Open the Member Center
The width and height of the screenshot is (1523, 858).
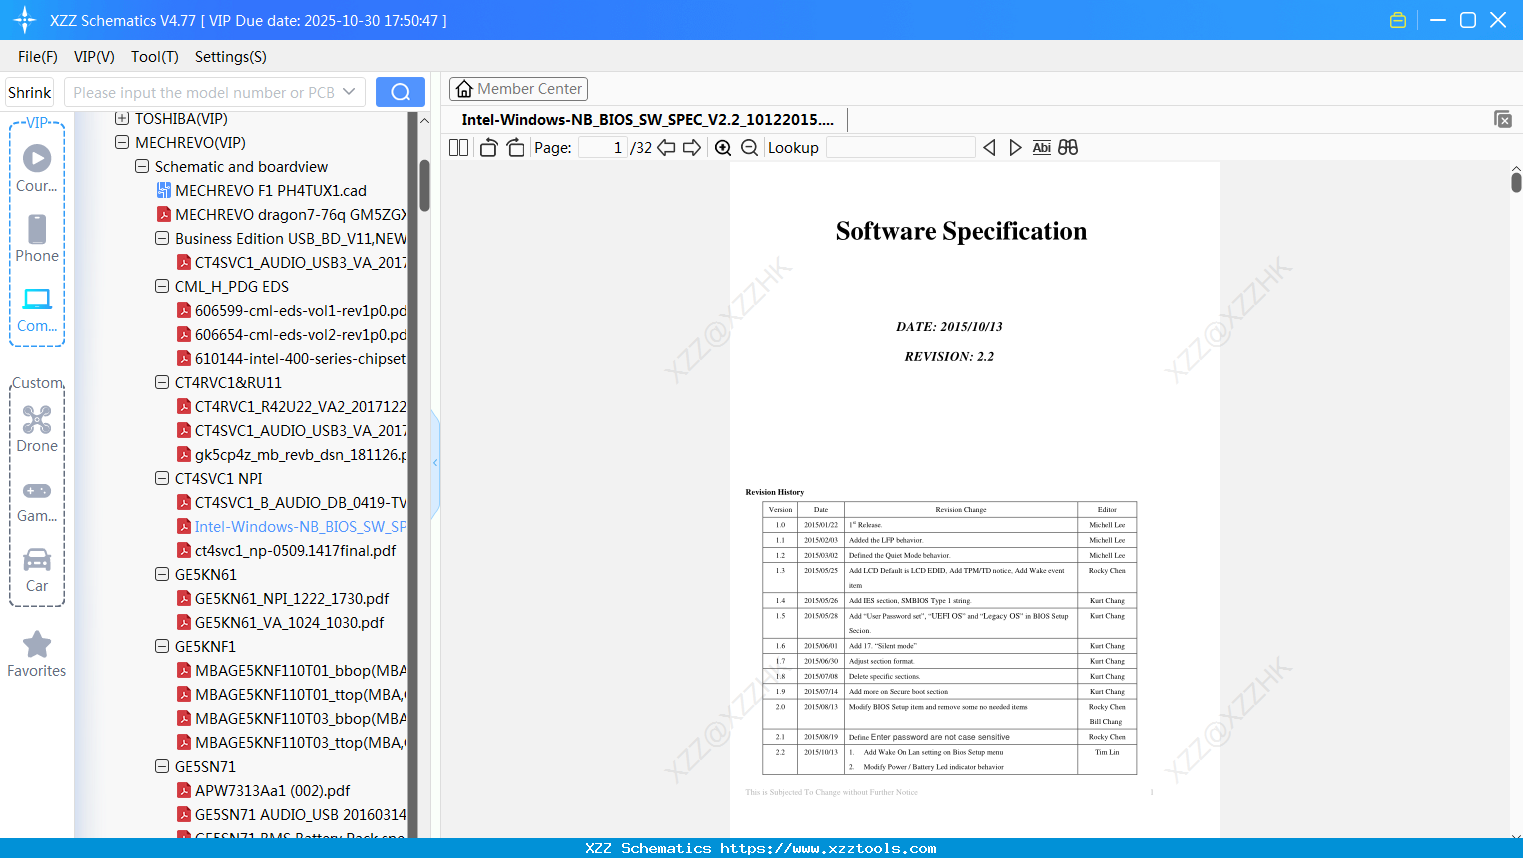(x=518, y=89)
